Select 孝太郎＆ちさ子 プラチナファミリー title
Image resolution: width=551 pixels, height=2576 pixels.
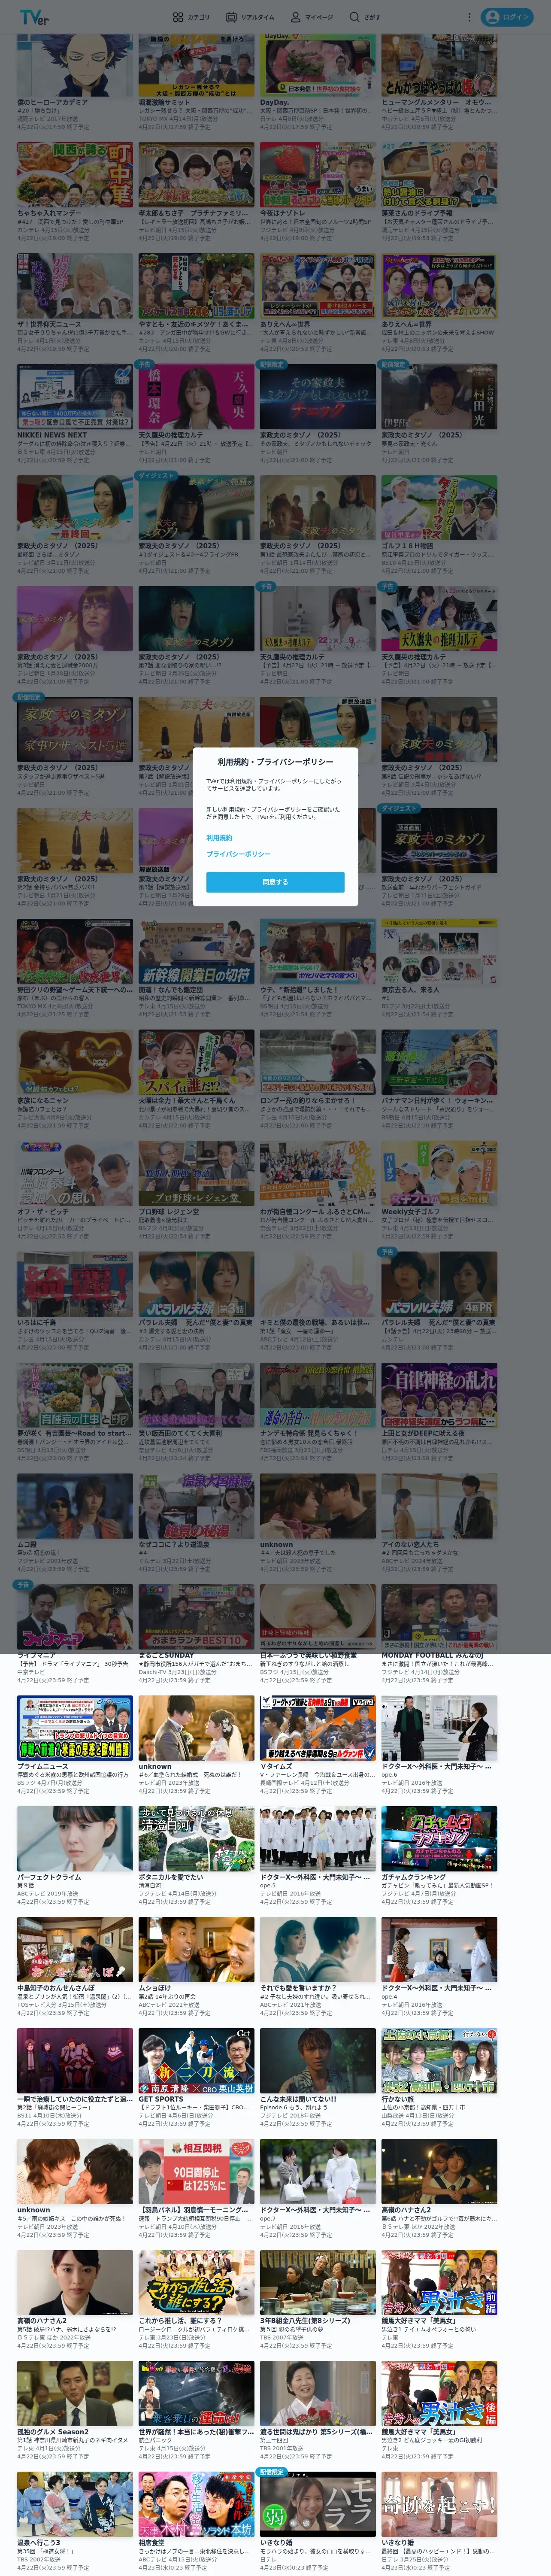point(196,213)
